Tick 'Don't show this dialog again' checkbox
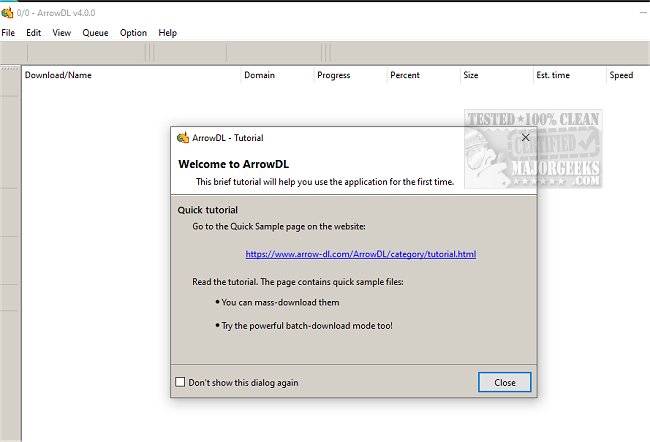650x442 pixels. click(x=180, y=382)
